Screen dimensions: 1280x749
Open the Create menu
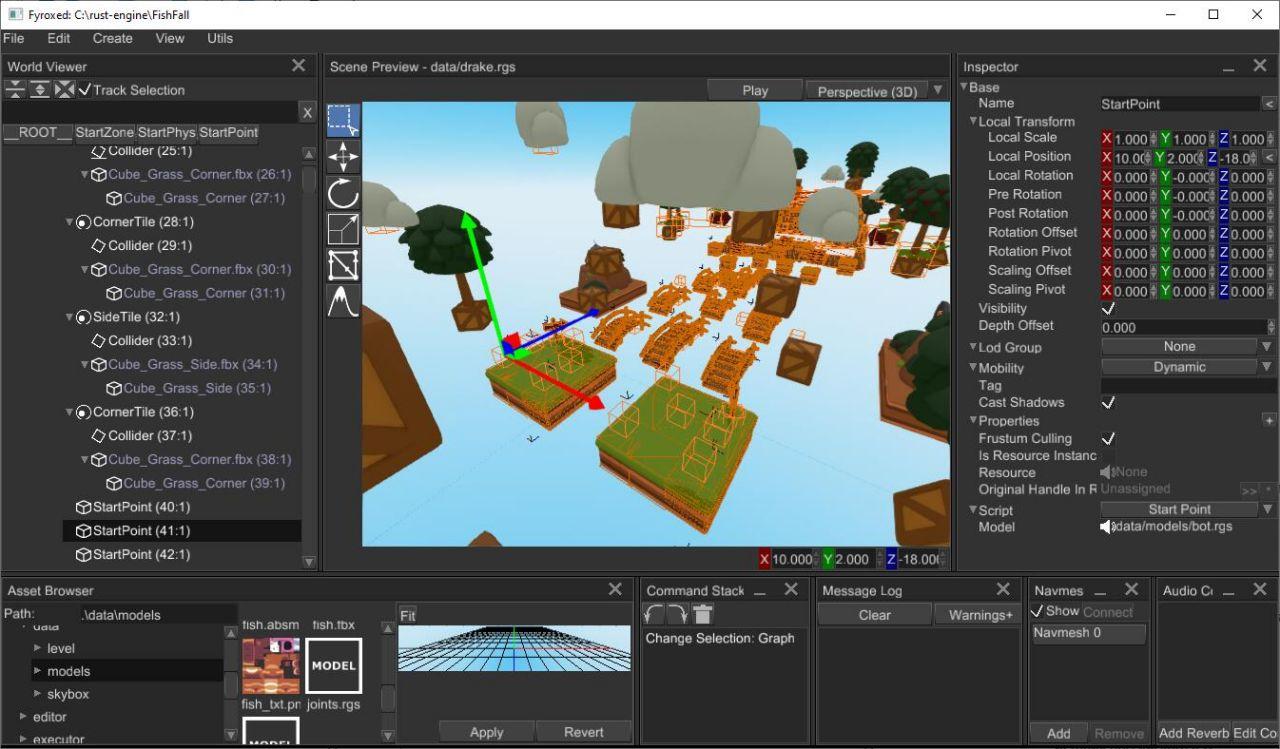coord(112,38)
